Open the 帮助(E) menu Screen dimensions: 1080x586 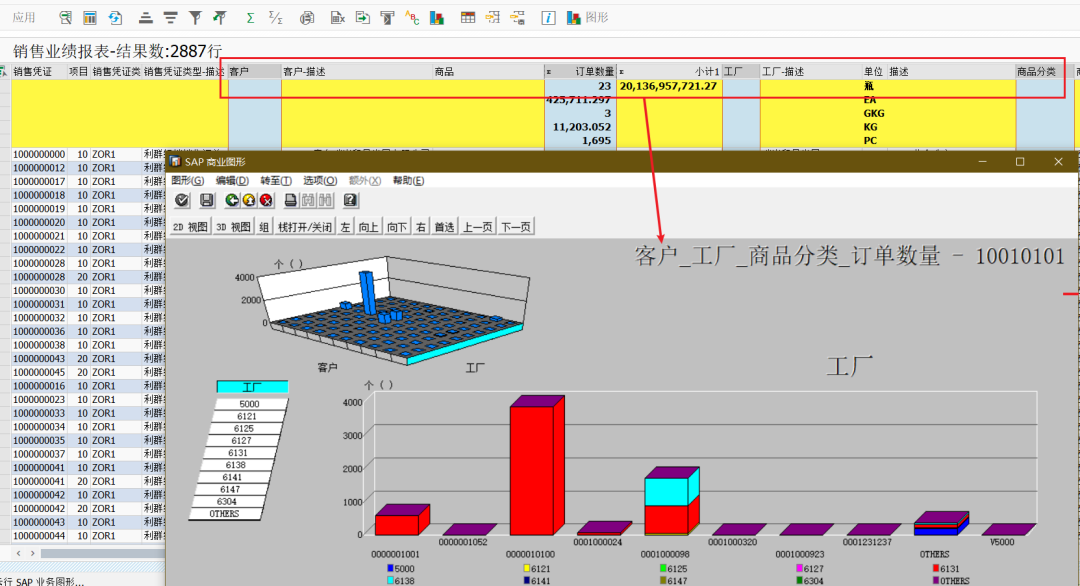(408, 180)
